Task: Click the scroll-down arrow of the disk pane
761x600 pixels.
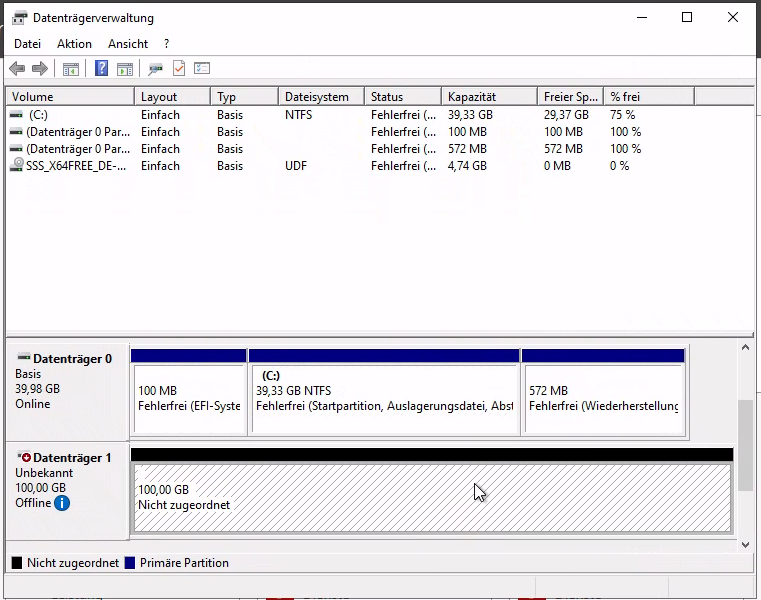Action: (x=744, y=544)
